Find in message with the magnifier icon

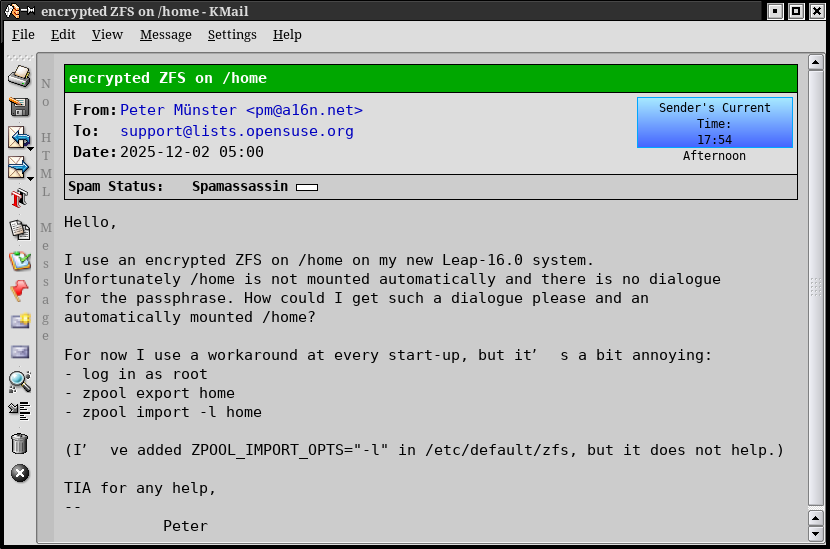point(20,382)
